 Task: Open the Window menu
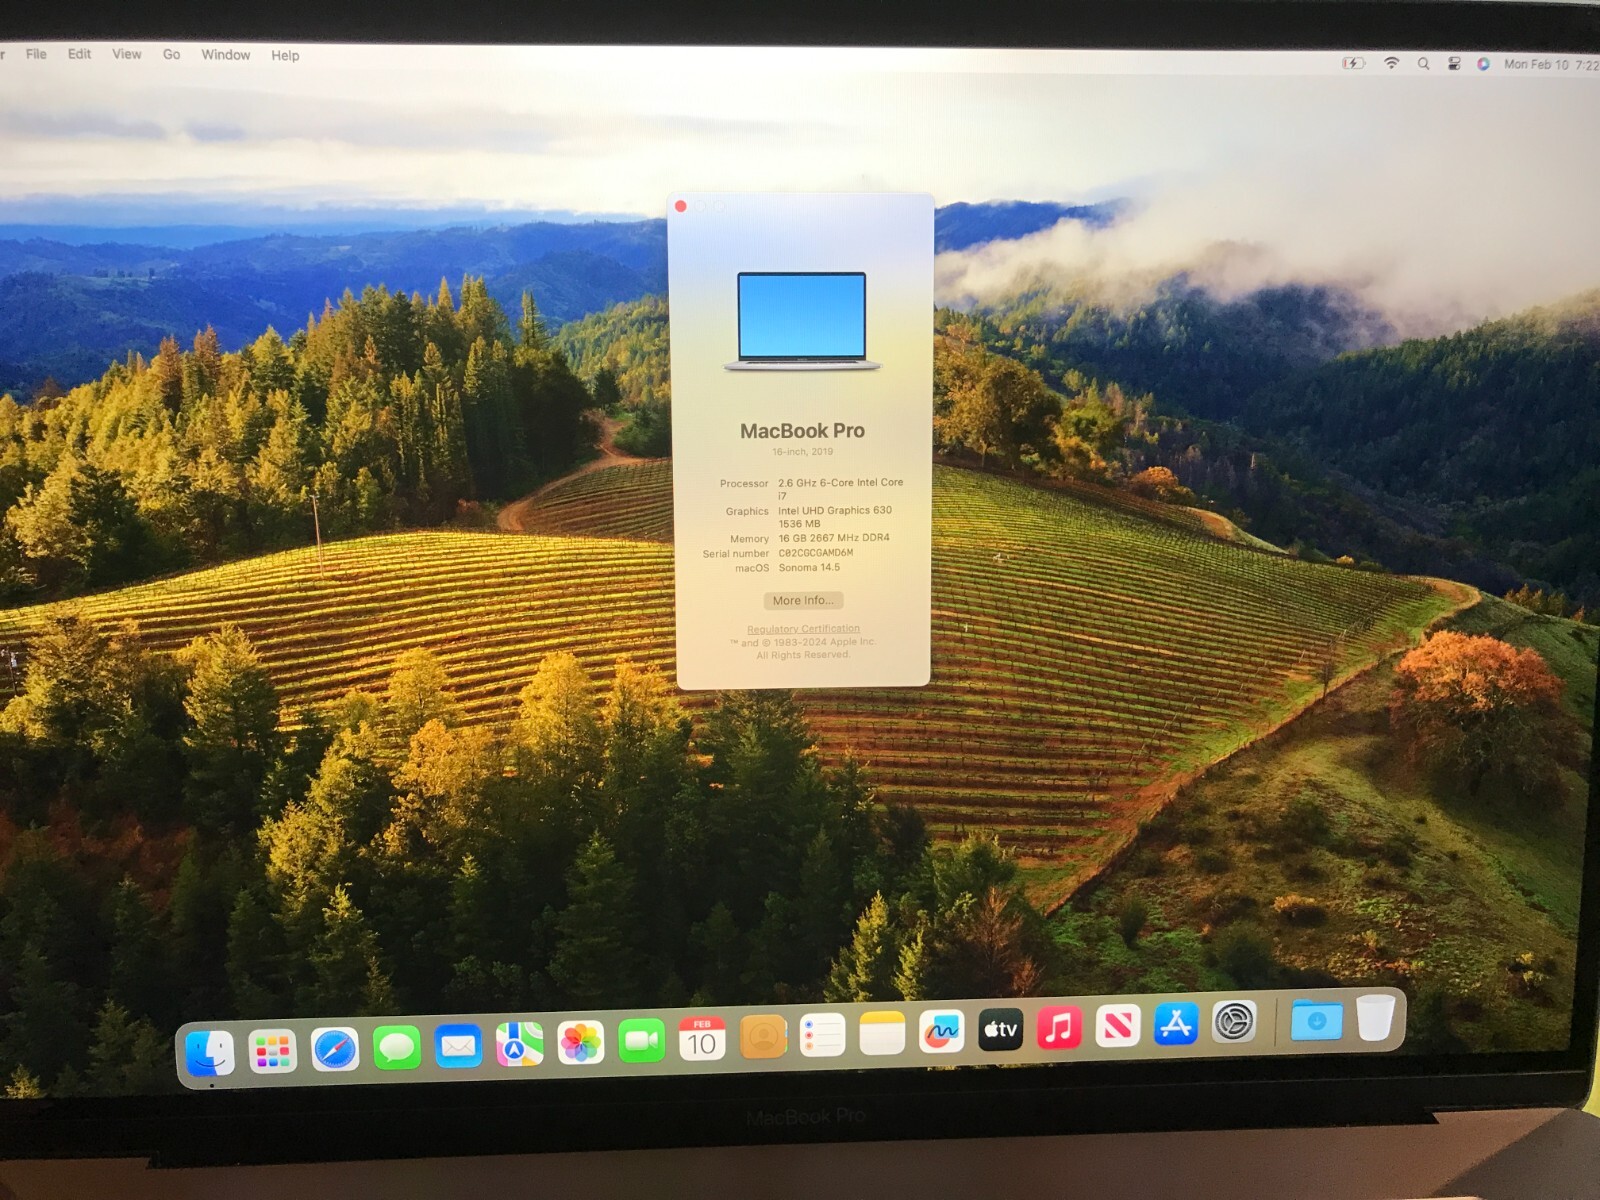click(225, 55)
